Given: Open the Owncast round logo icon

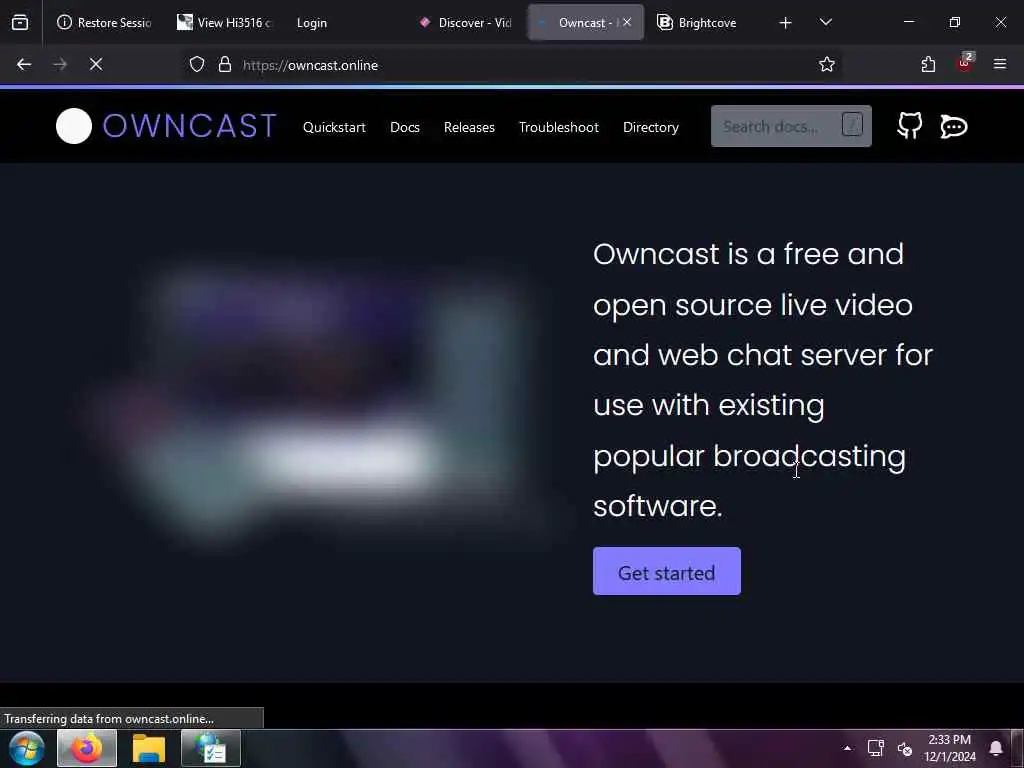Looking at the screenshot, I should (74, 126).
